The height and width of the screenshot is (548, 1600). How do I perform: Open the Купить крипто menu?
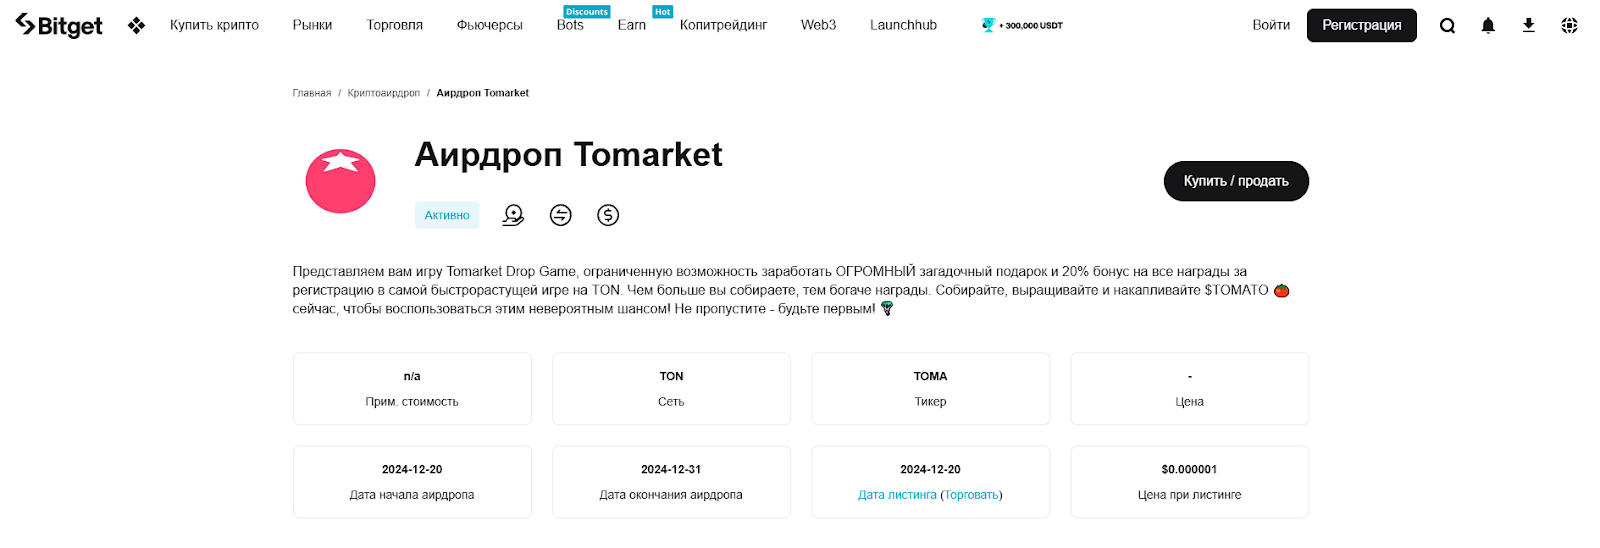(214, 25)
